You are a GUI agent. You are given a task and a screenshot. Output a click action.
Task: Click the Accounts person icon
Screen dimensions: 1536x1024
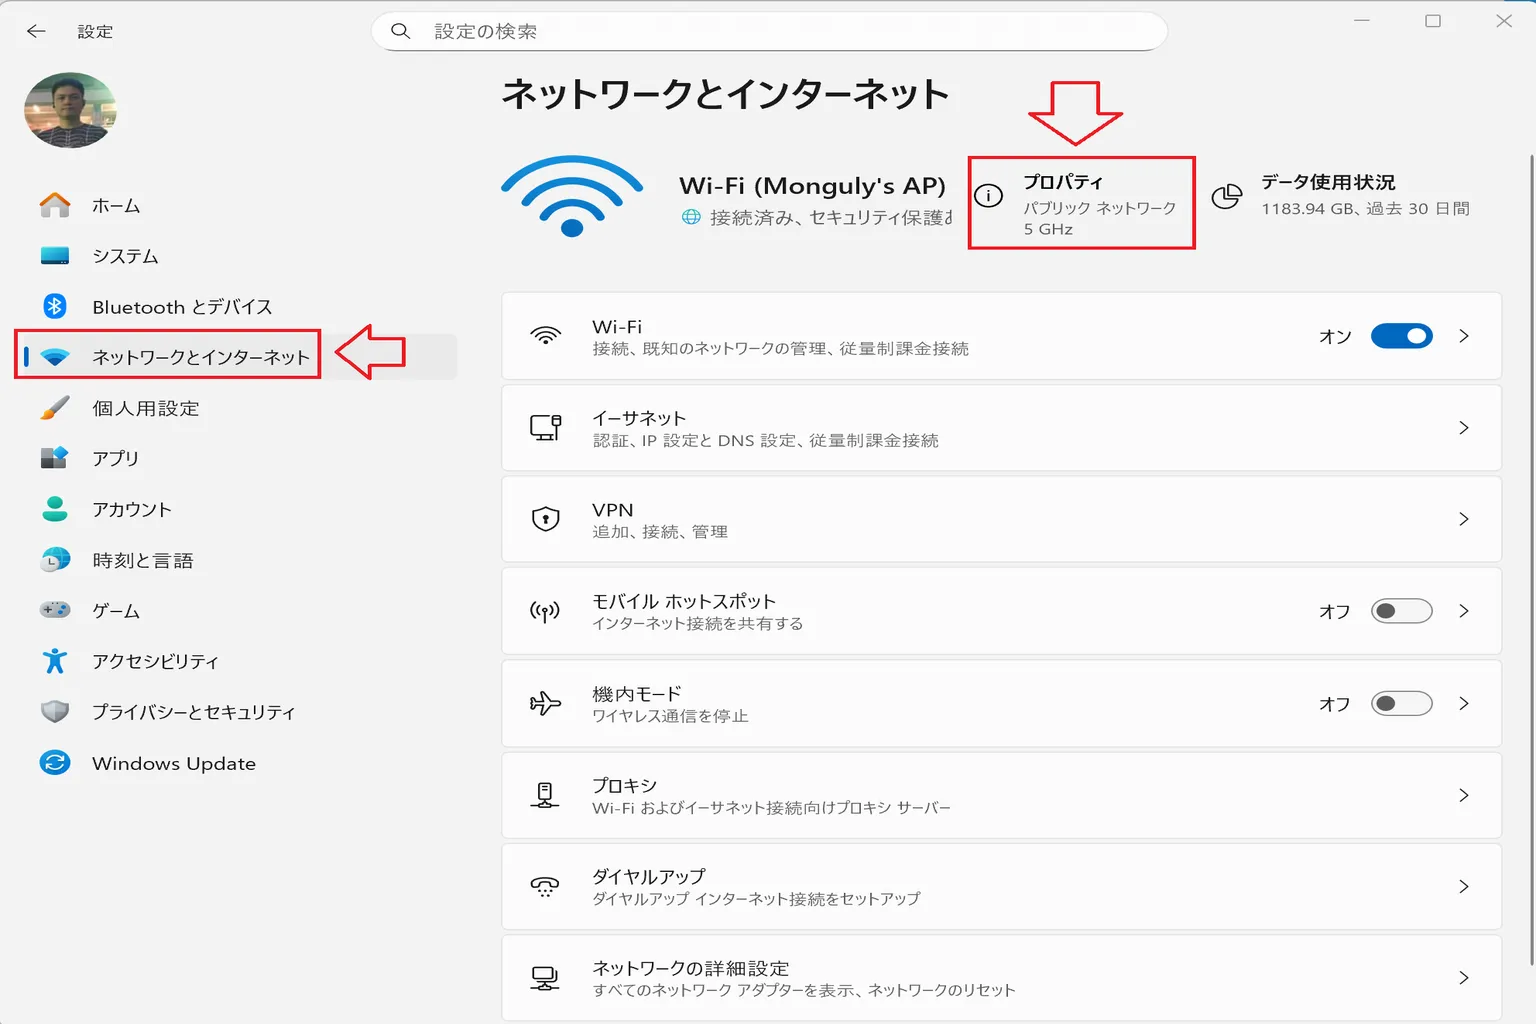(55, 509)
